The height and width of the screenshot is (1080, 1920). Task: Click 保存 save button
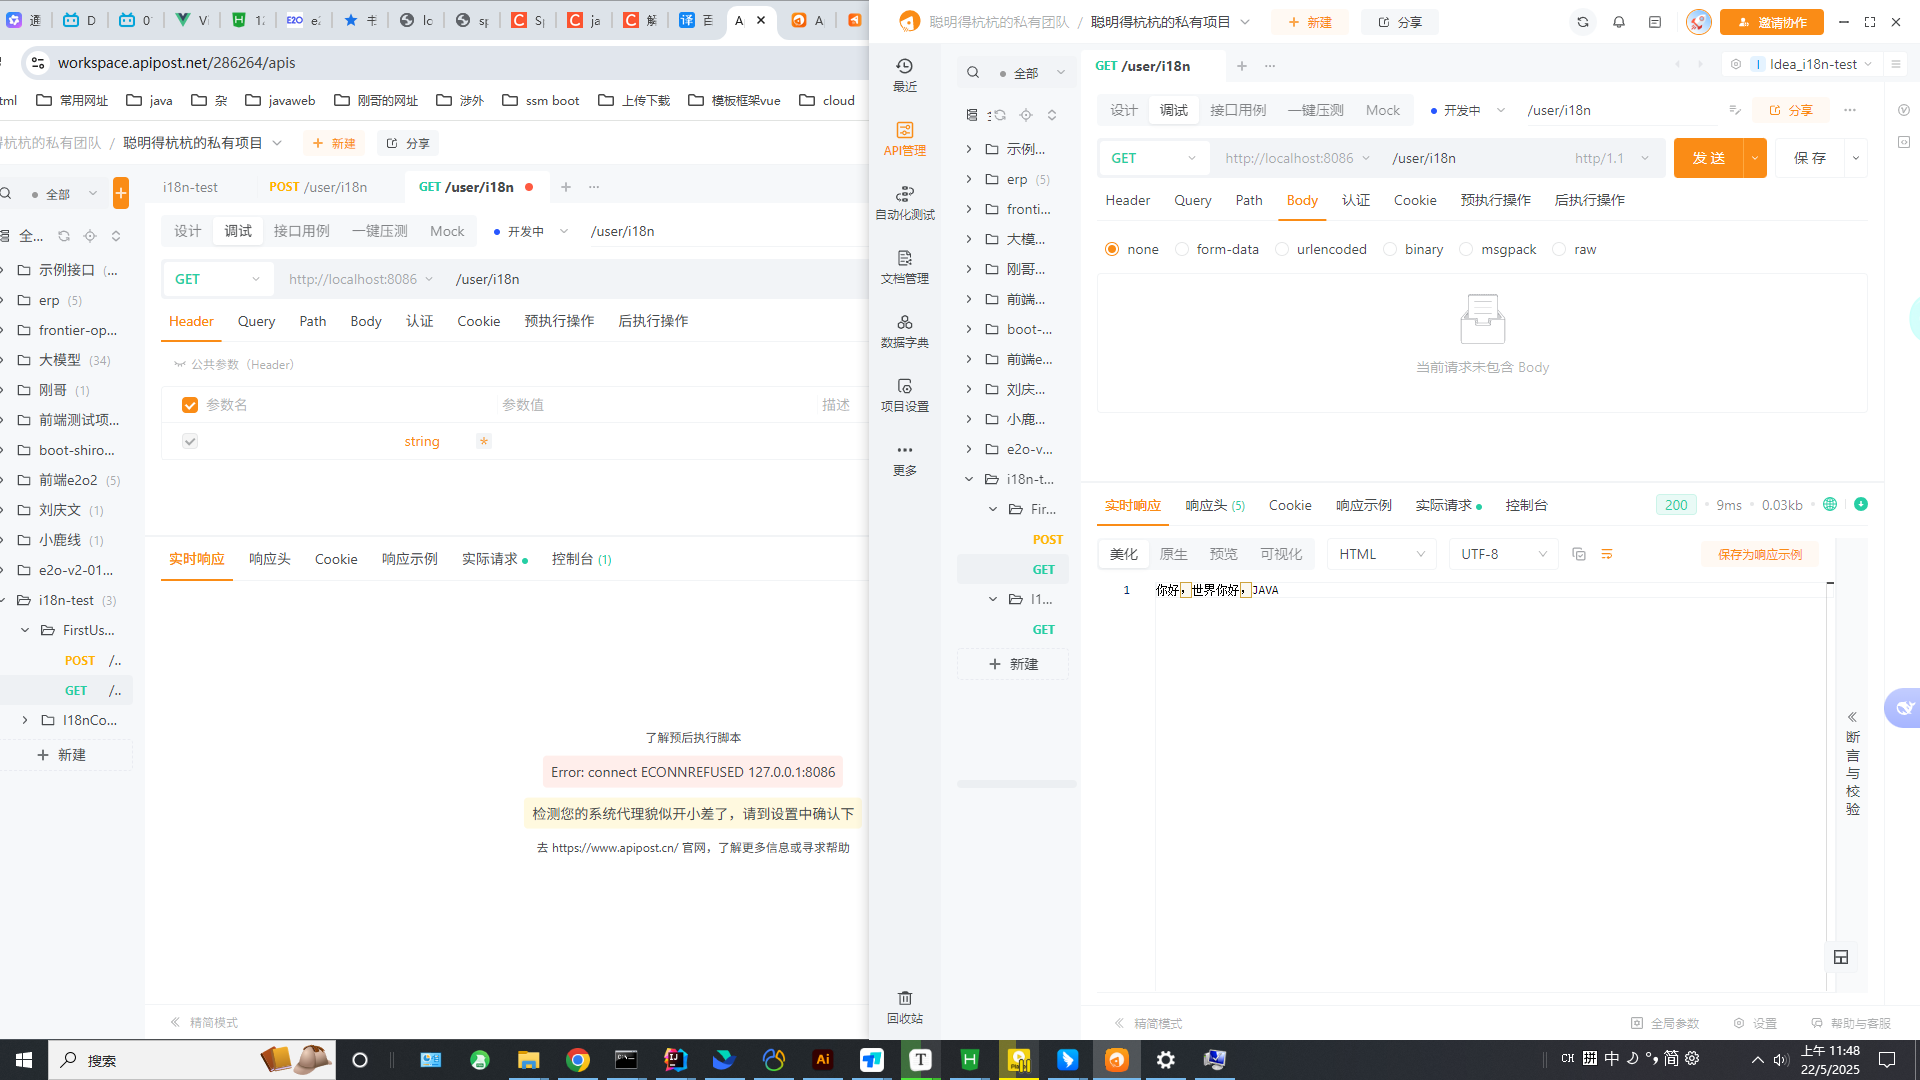pyautogui.click(x=1810, y=158)
